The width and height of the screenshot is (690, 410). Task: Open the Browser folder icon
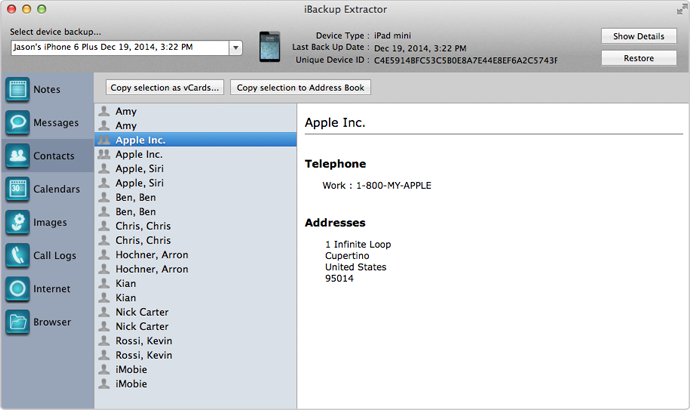(x=18, y=322)
